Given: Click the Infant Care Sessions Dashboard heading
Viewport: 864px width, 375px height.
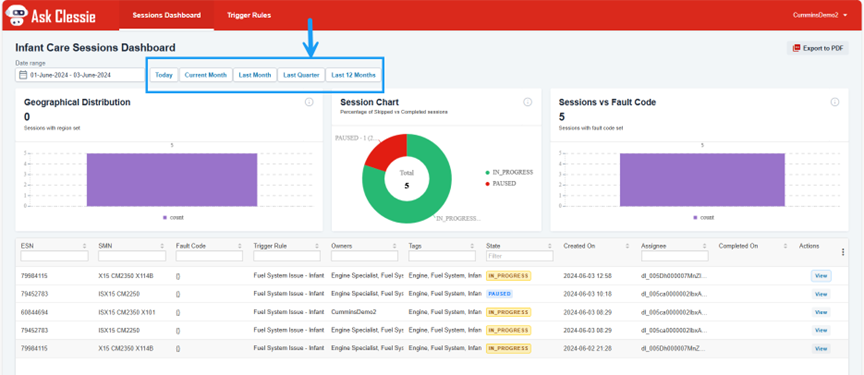Looking at the screenshot, I should click(95, 48).
